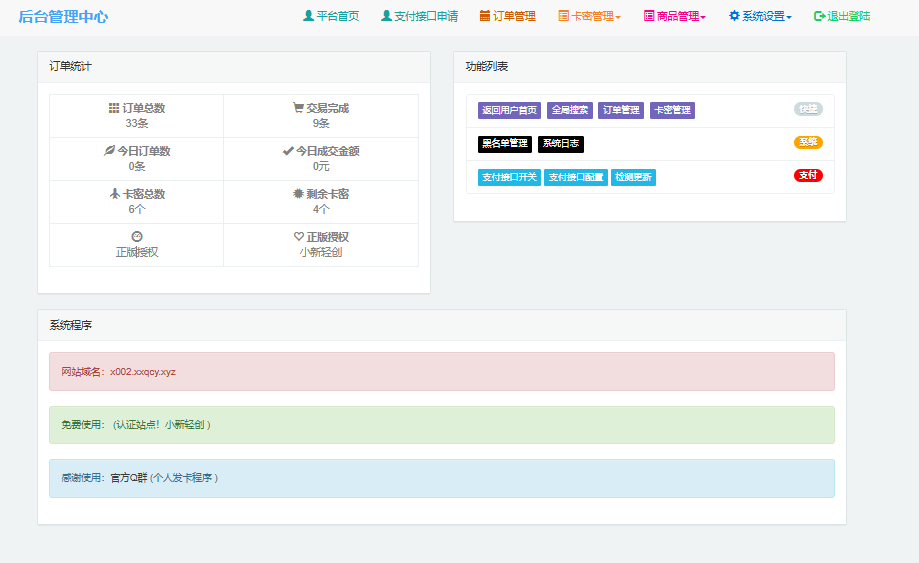Click the grid icon beside 订单总数
Image resolution: width=919 pixels, height=563 pixels.
(x=114, y=108)
